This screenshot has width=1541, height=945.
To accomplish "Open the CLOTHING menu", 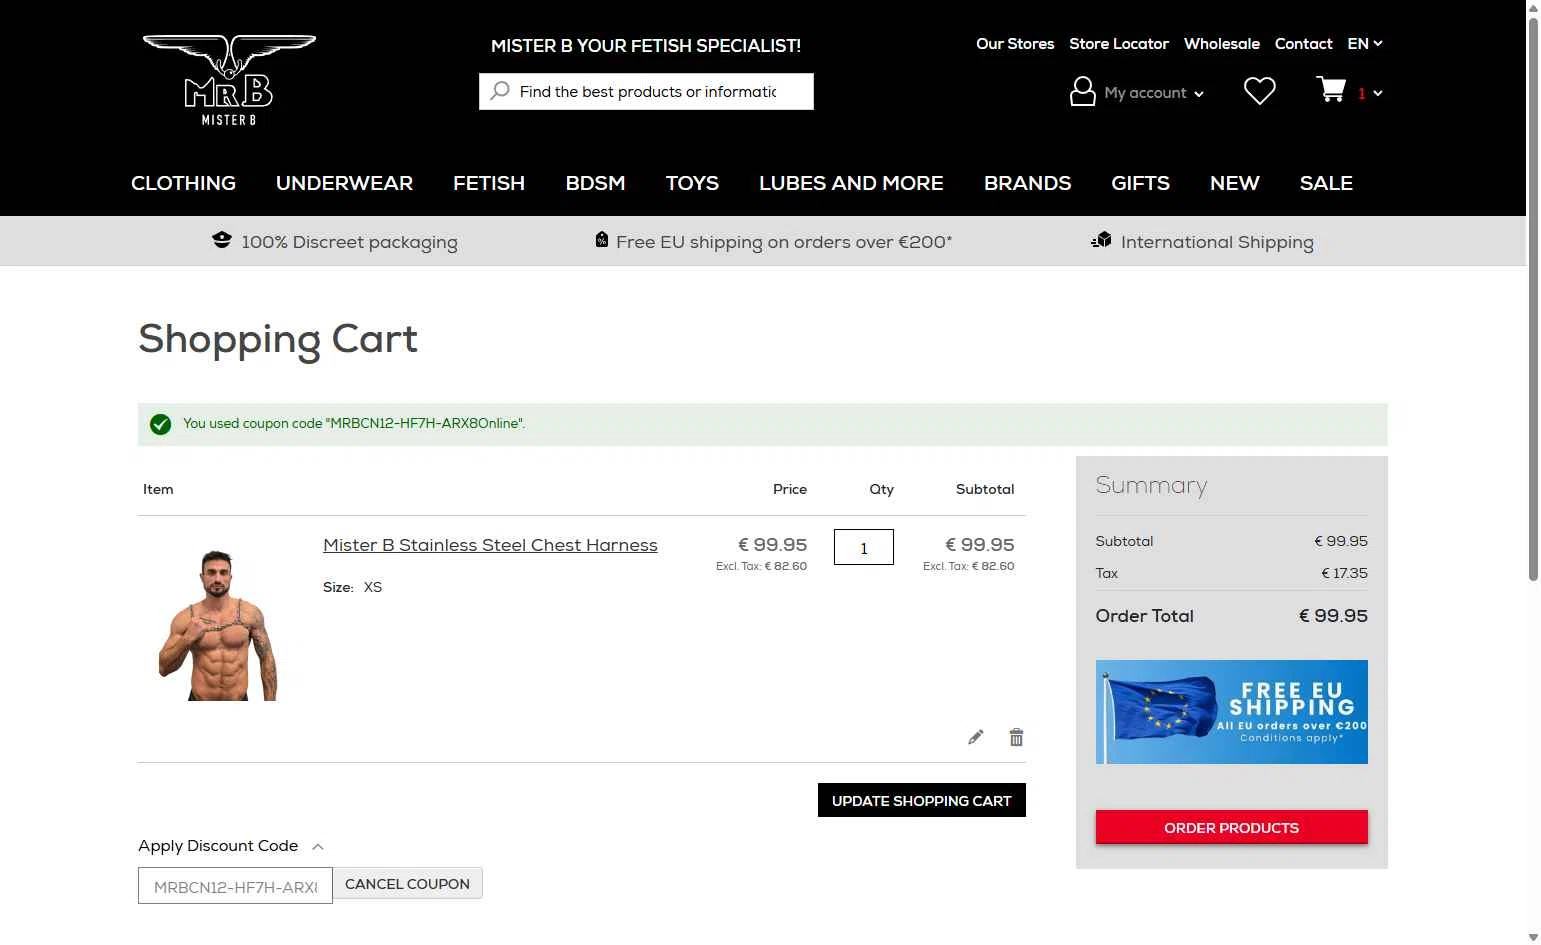I will [184, 183].
